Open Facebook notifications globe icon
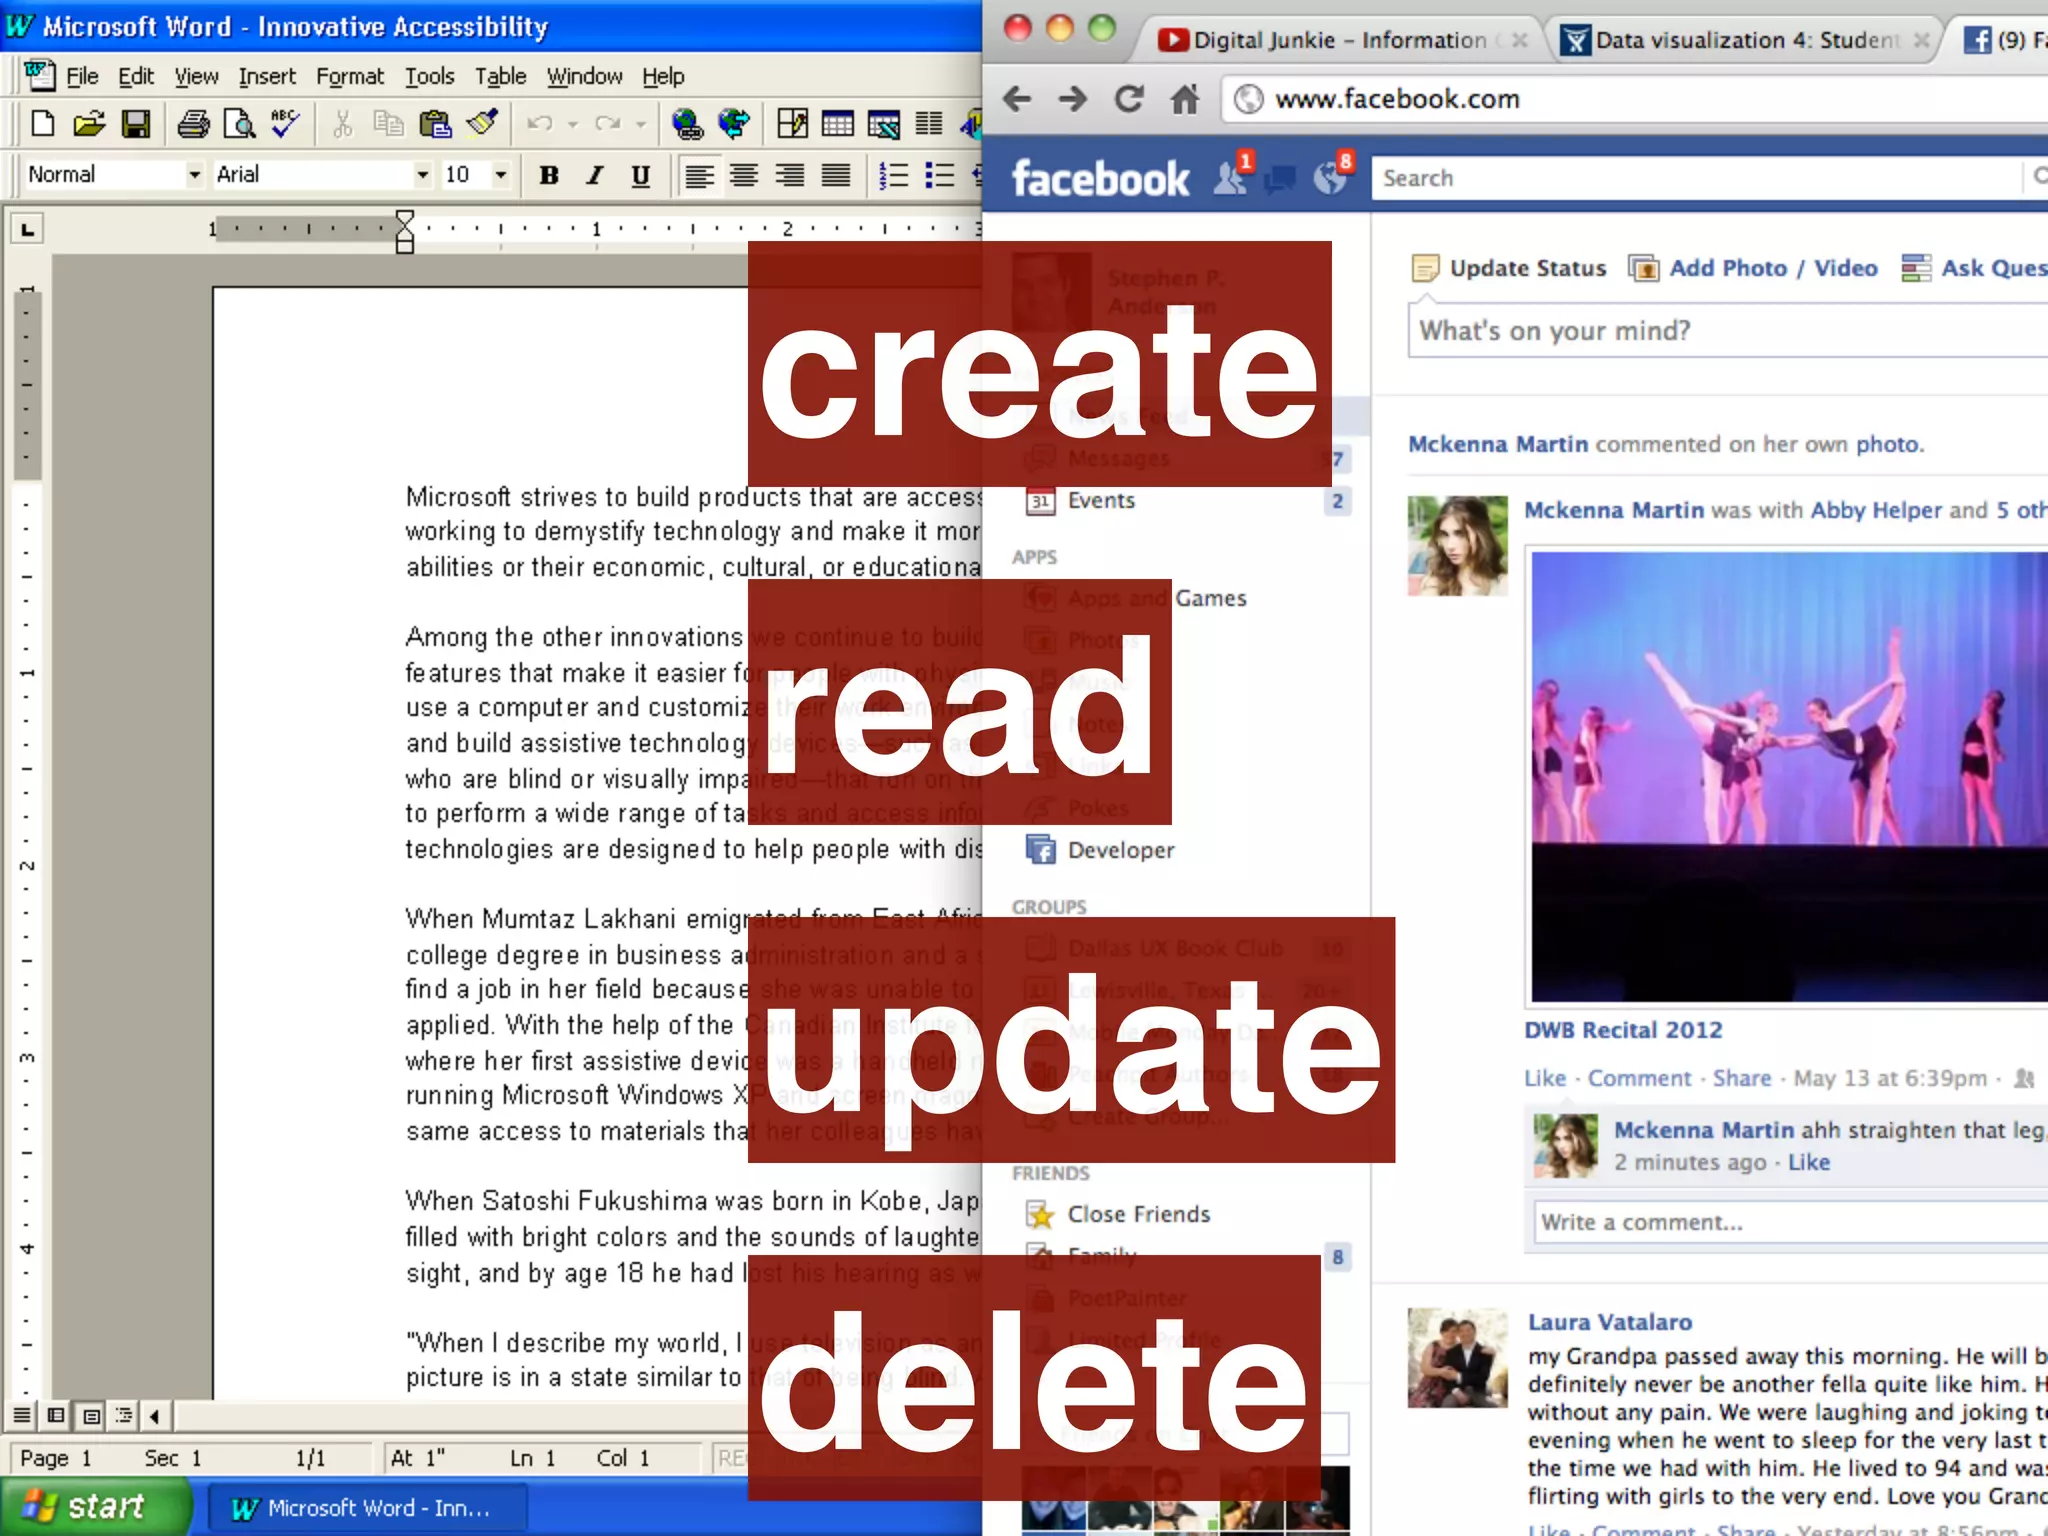The width and height of the screenshot is (2048, 1536). point(1331,177)
